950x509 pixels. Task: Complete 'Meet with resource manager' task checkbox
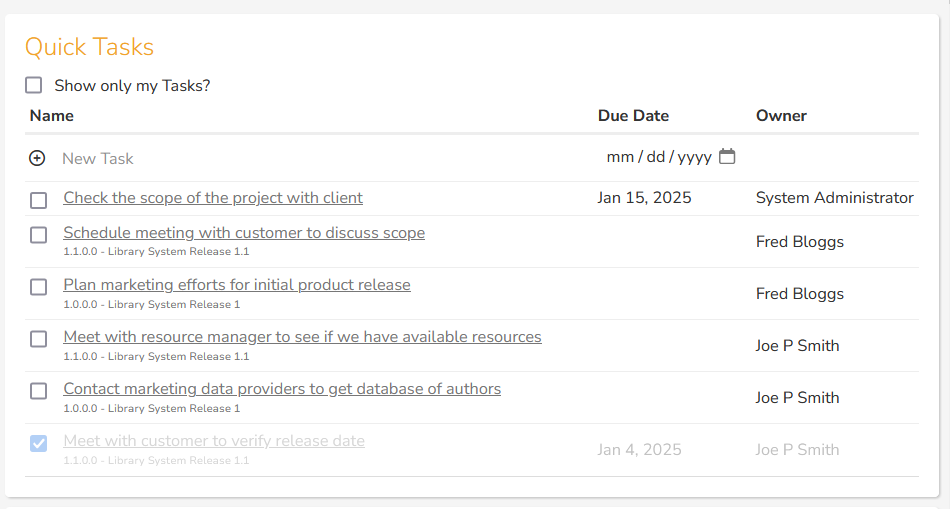point(38,339)
